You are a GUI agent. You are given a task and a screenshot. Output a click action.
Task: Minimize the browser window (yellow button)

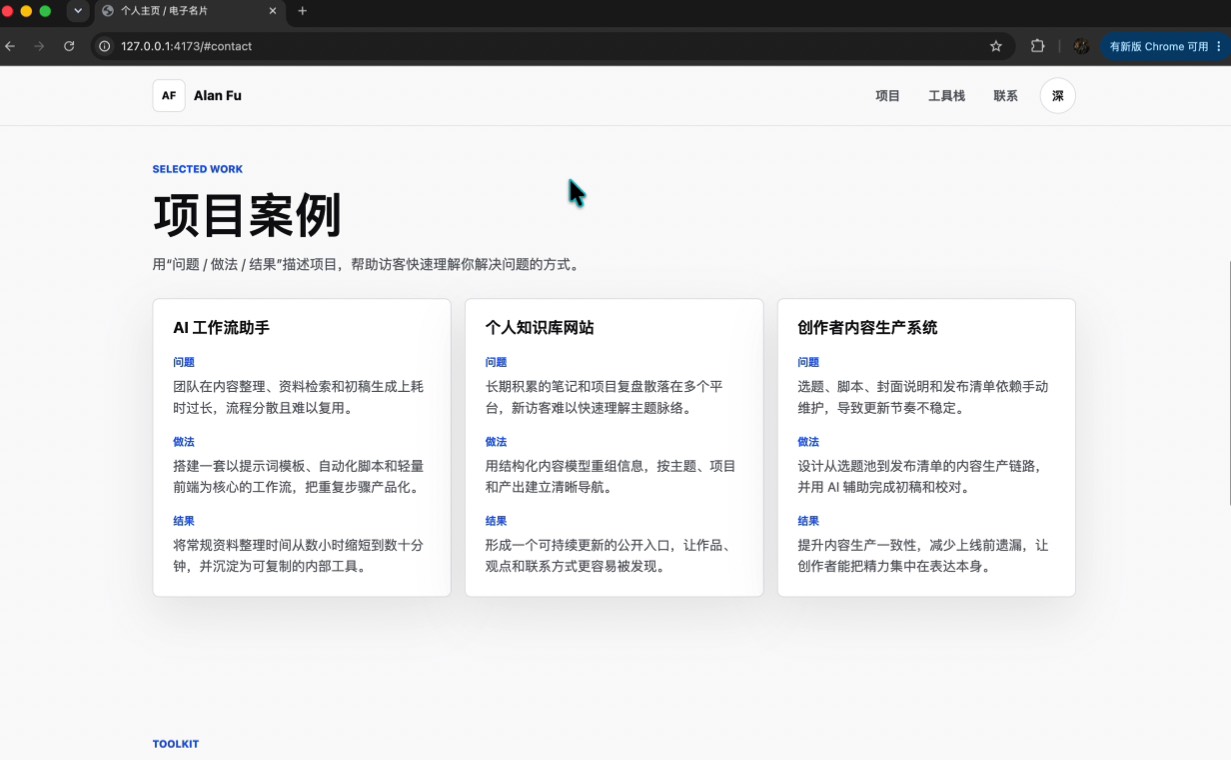click(x=26, y=11)
